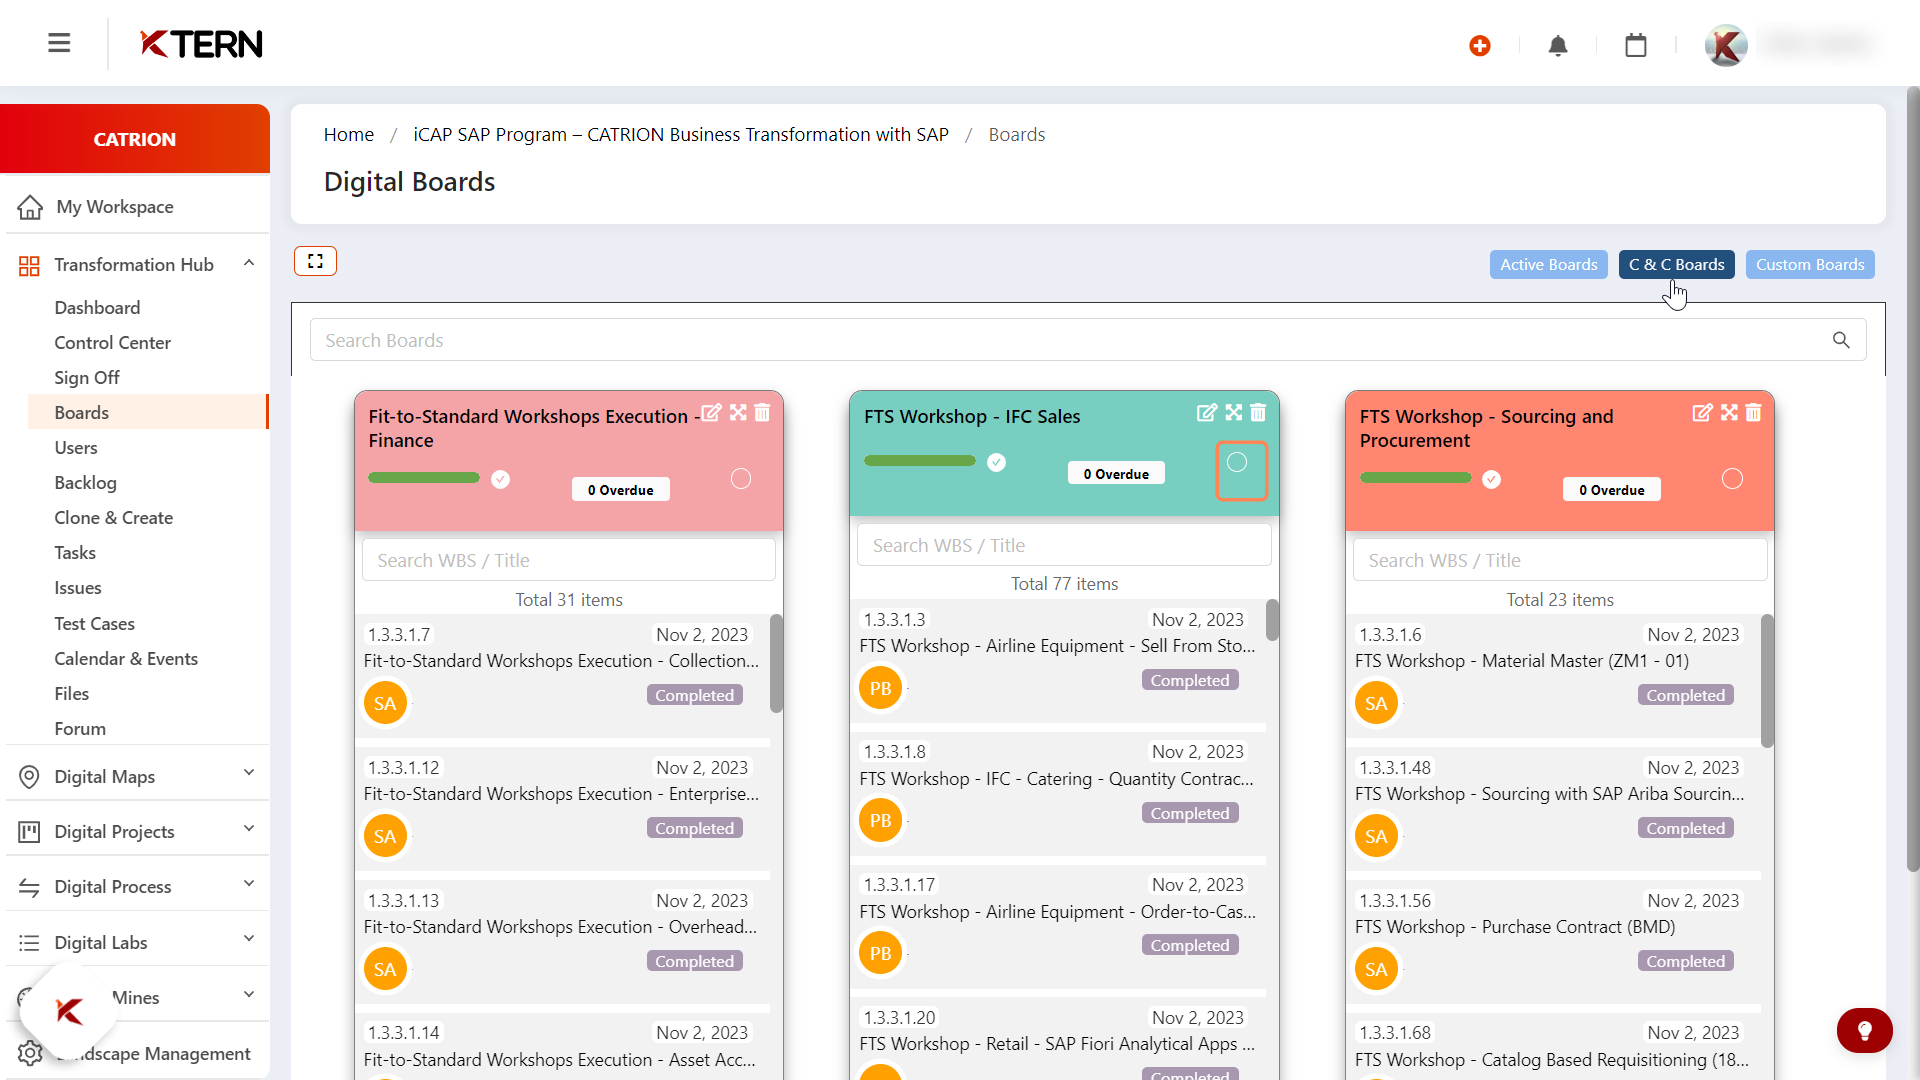Edit the IFC Sales board
The width and height of the screenshot is (1920, 1080).
(x=1207, y=413)
